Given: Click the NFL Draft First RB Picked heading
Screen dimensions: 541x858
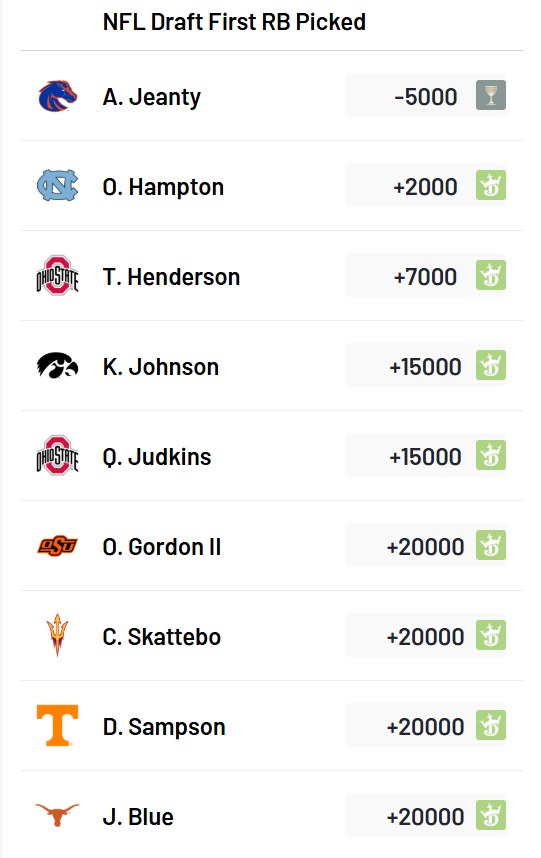Looking at the screenshot, I should tap(234, 22).
